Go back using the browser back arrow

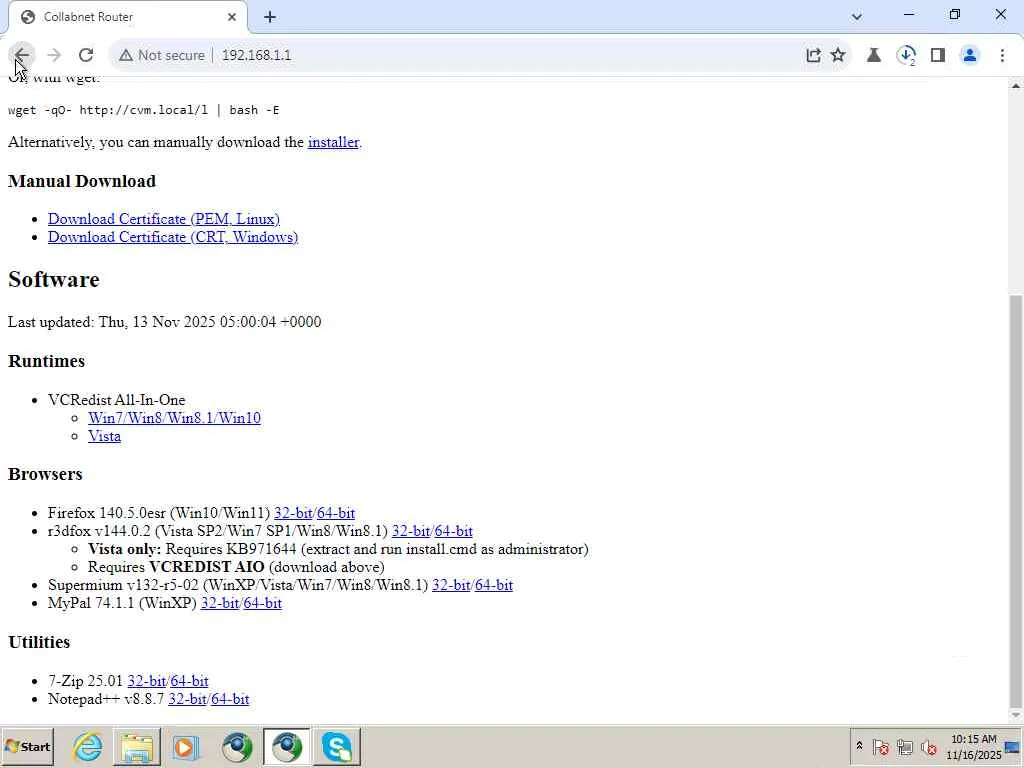[22, 56]
